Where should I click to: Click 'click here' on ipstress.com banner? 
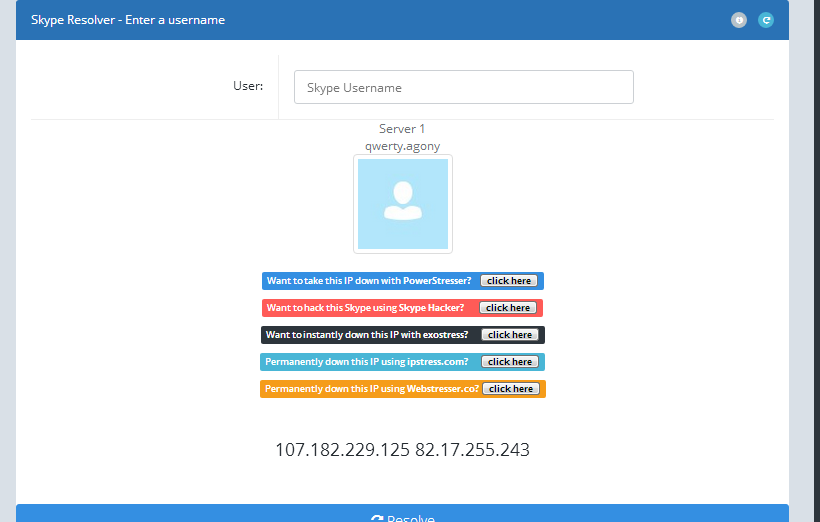(510, 362)
